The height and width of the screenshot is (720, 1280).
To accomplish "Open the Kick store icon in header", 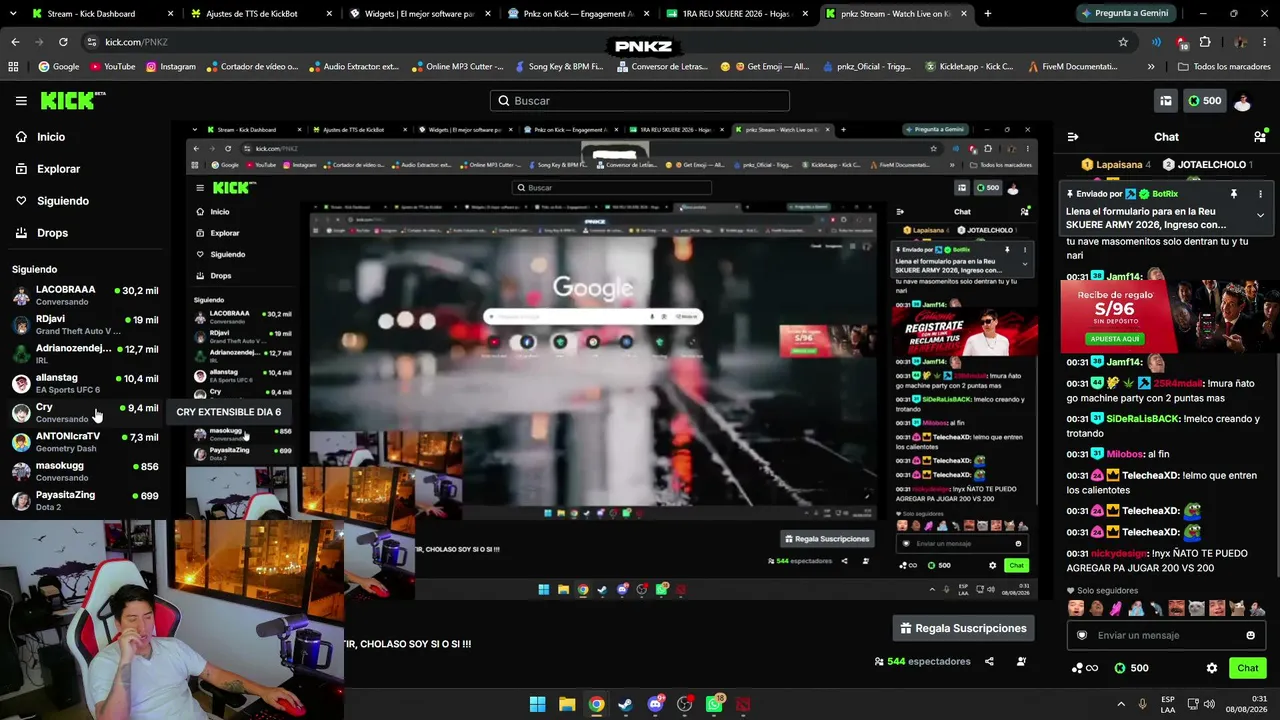I will click(1166, 101).
